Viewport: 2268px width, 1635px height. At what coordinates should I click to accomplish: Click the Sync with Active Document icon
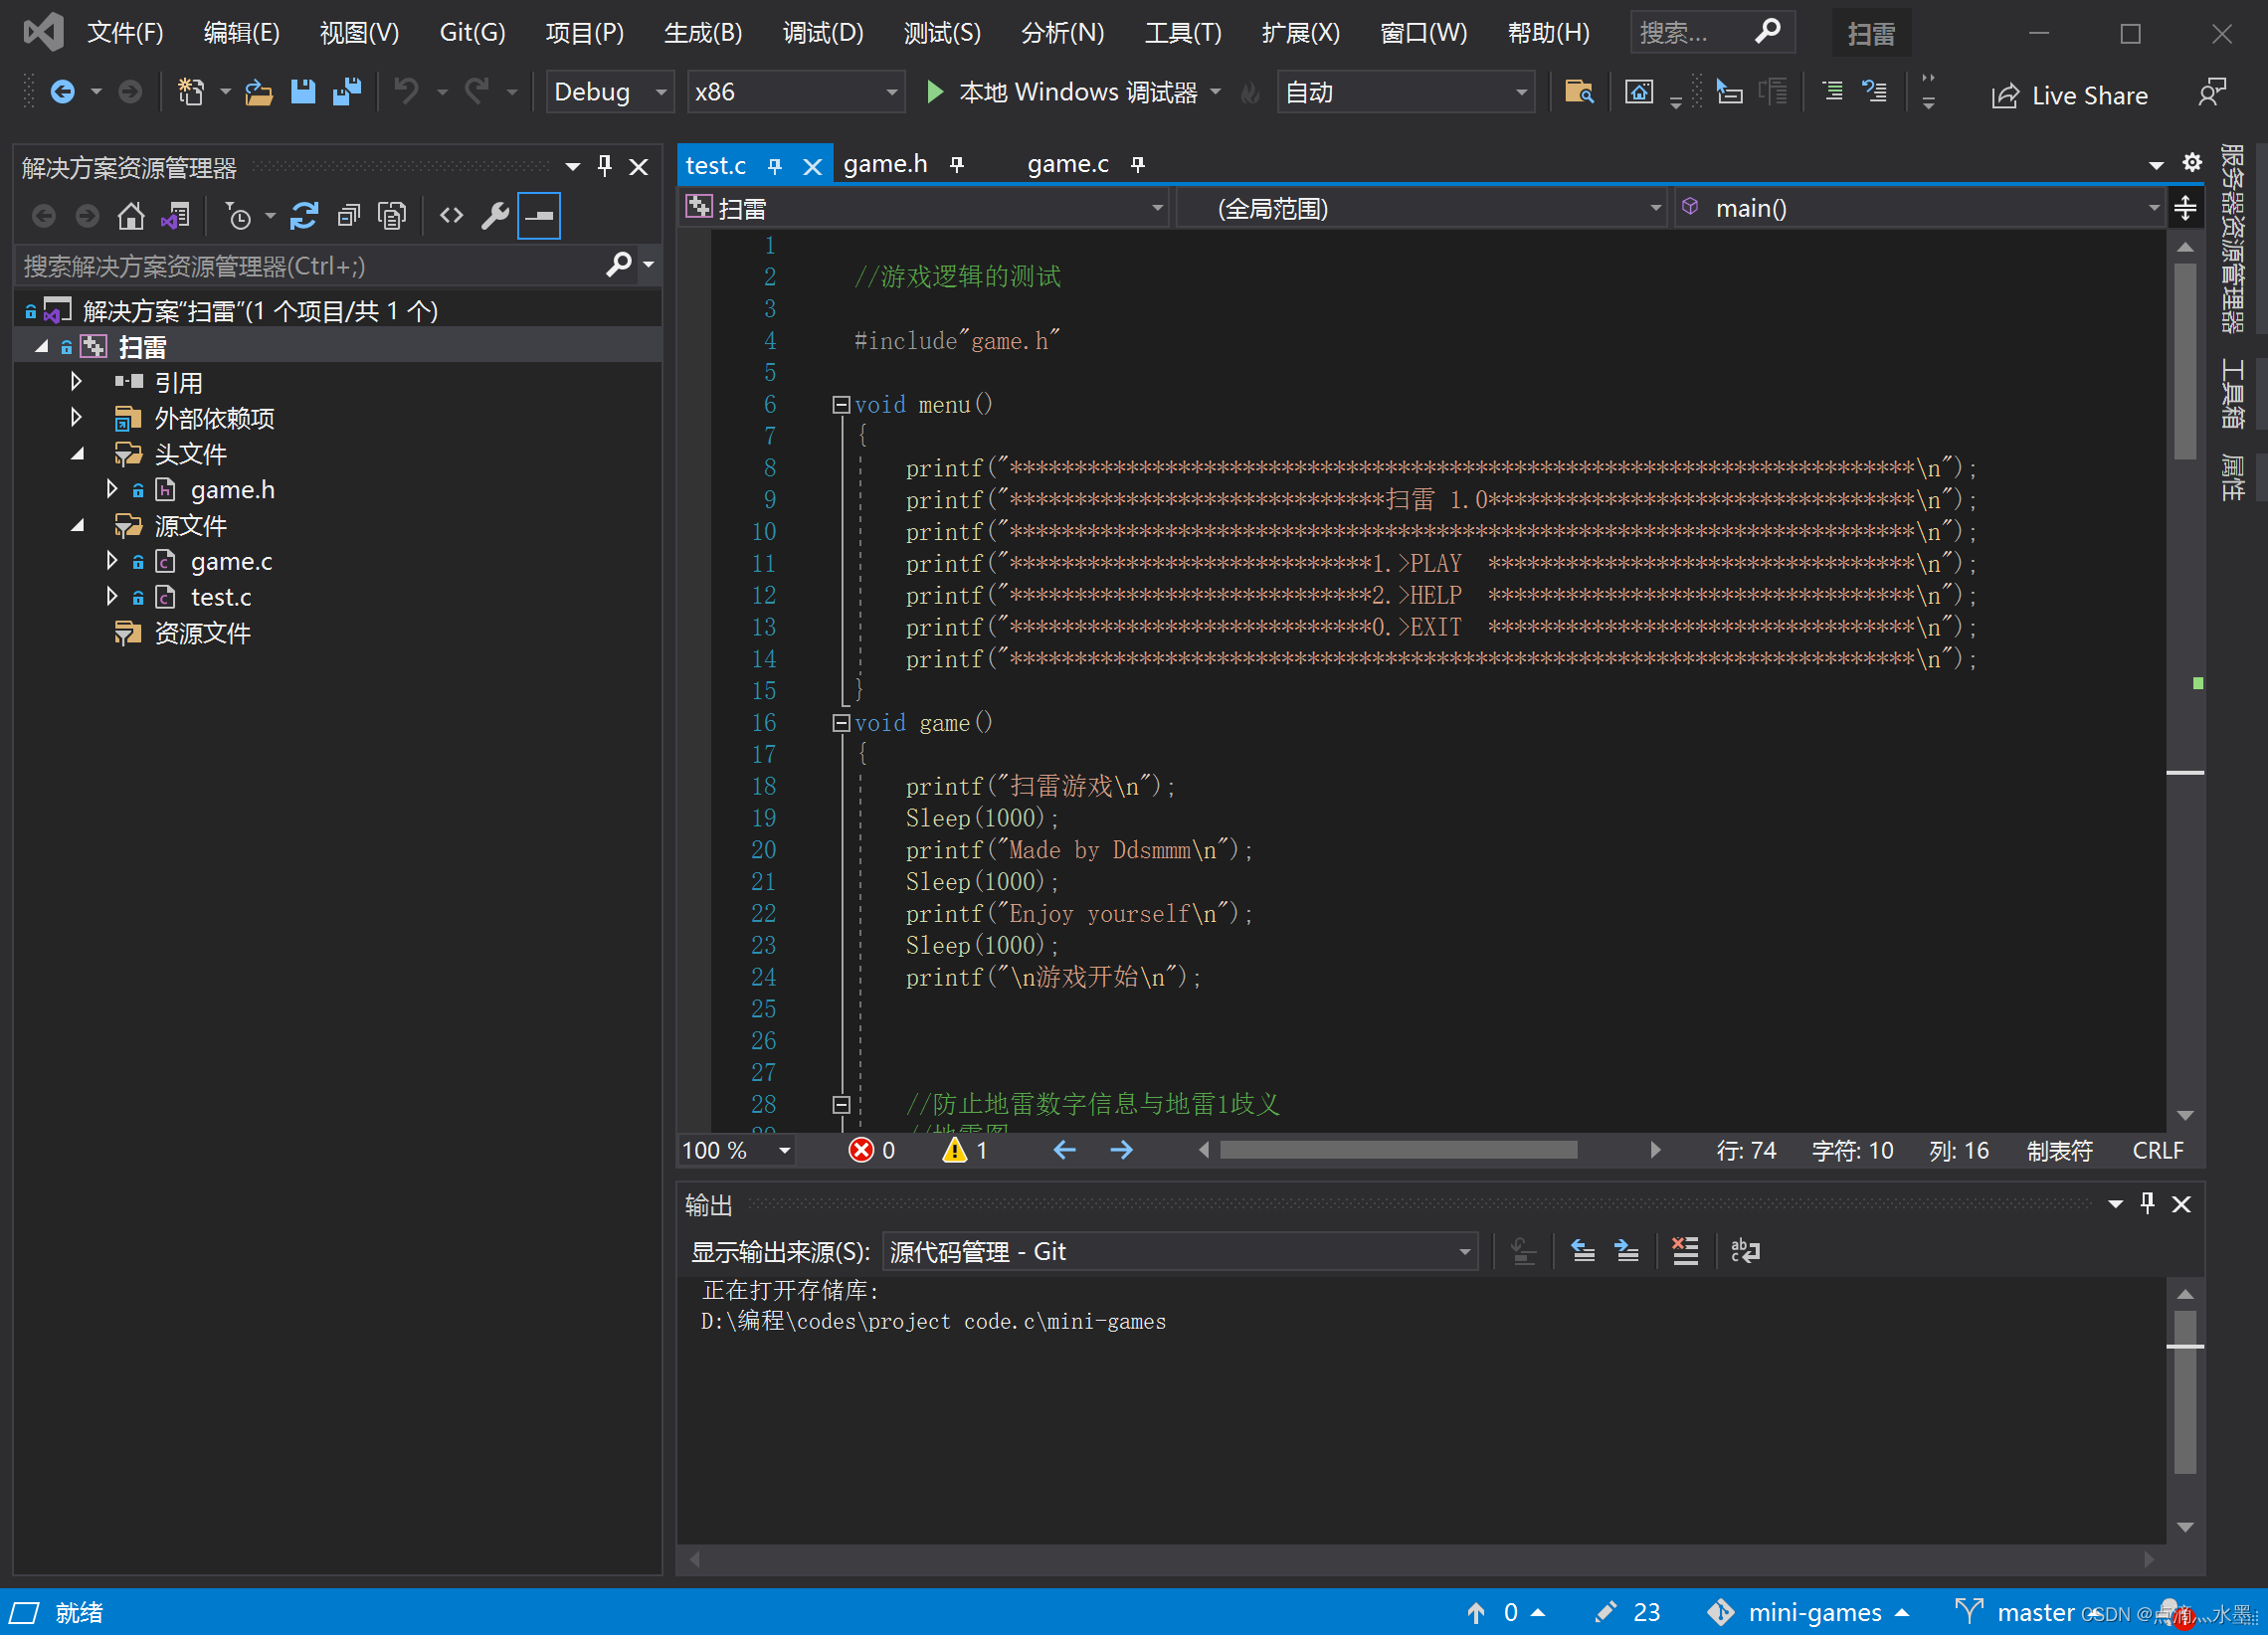click(304, 215)
